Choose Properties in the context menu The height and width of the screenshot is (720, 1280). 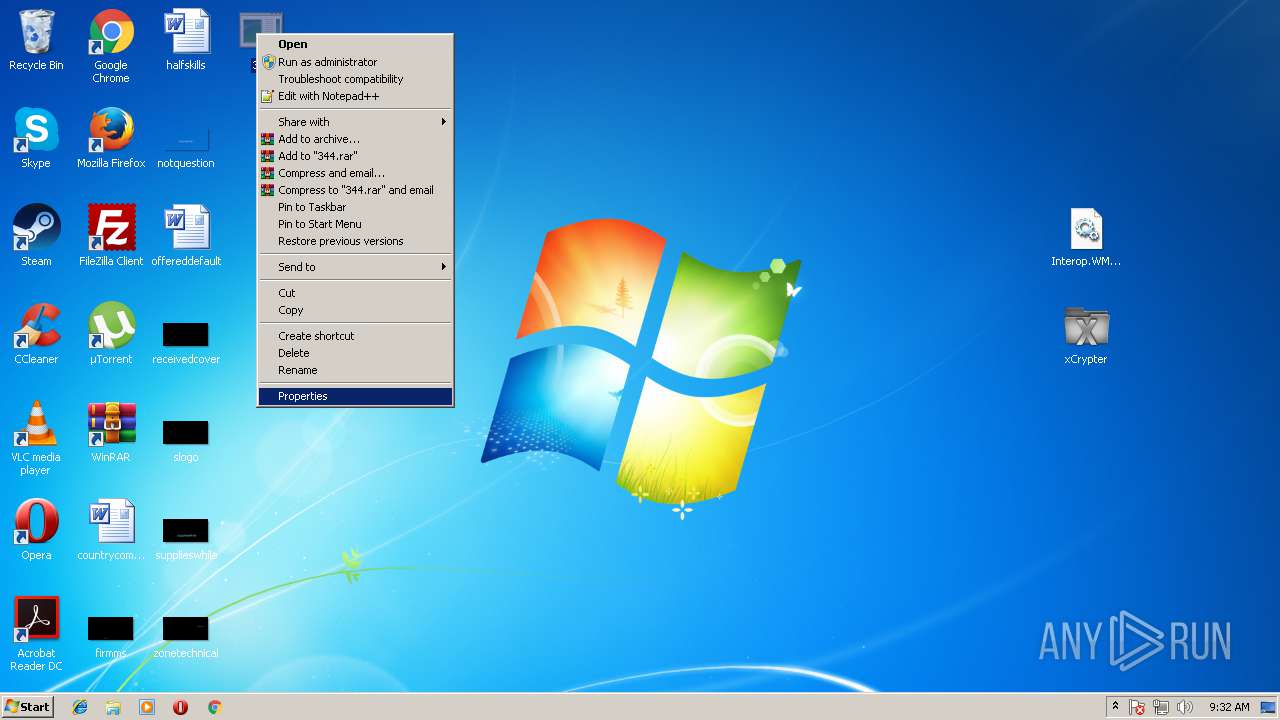pyautogui.click(x=355, y=396)
